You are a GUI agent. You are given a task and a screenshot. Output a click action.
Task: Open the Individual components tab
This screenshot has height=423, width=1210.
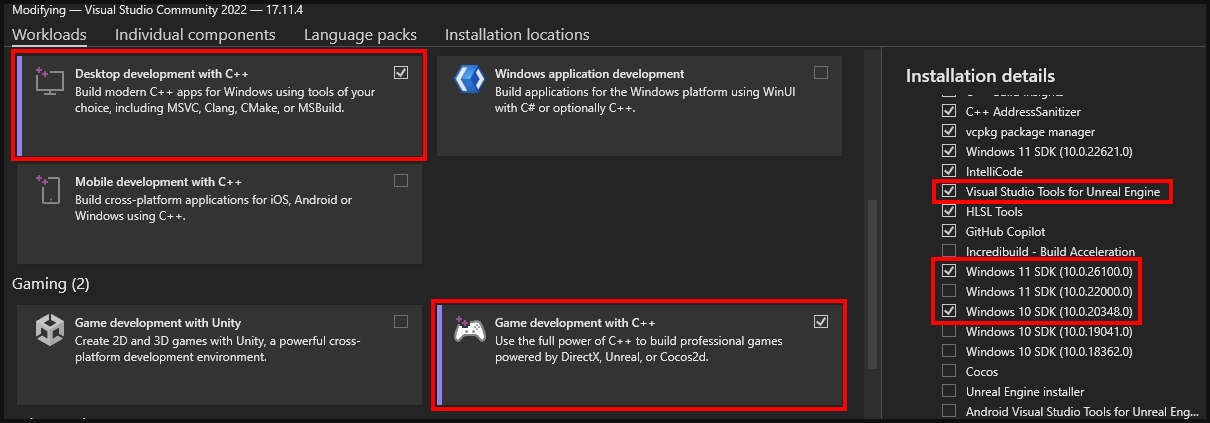(x=195, y=35)
